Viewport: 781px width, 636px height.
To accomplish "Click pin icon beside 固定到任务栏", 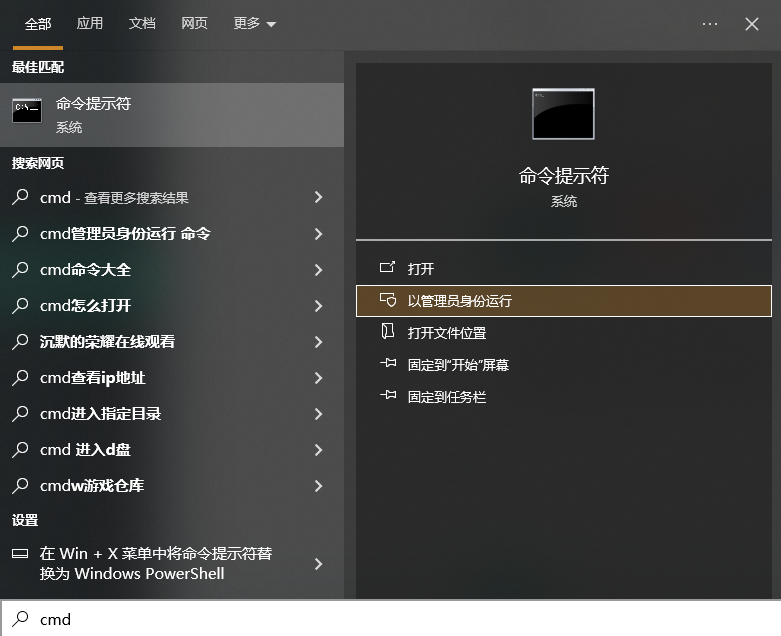I will click(x=388, y=395).
